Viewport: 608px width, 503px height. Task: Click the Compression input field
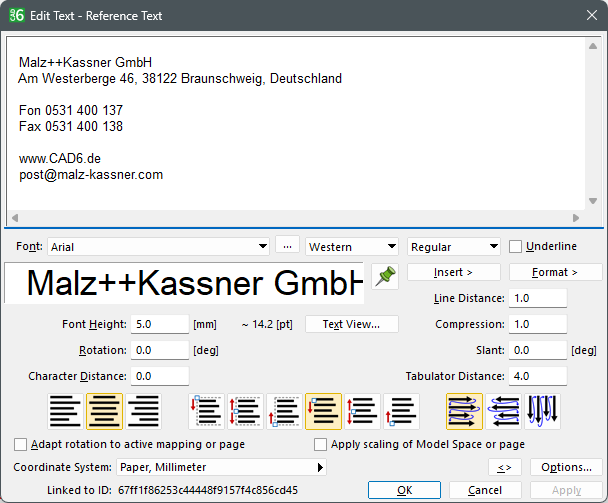coord(538,324)
